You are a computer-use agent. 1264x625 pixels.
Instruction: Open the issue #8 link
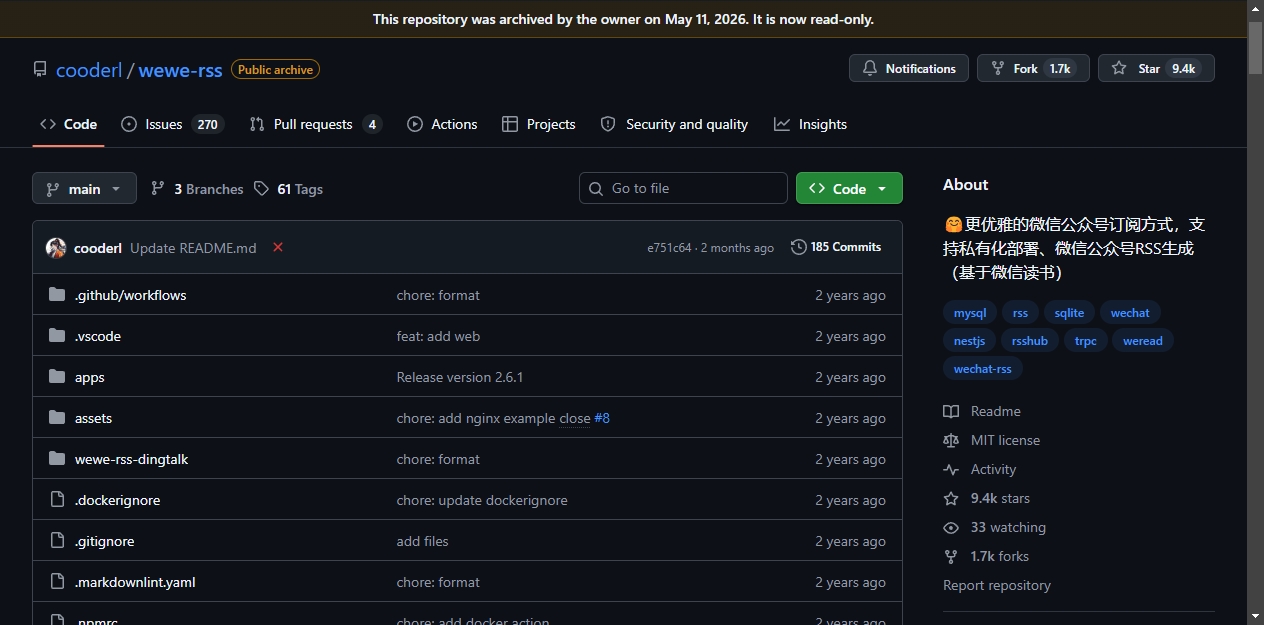click(602, 418)
